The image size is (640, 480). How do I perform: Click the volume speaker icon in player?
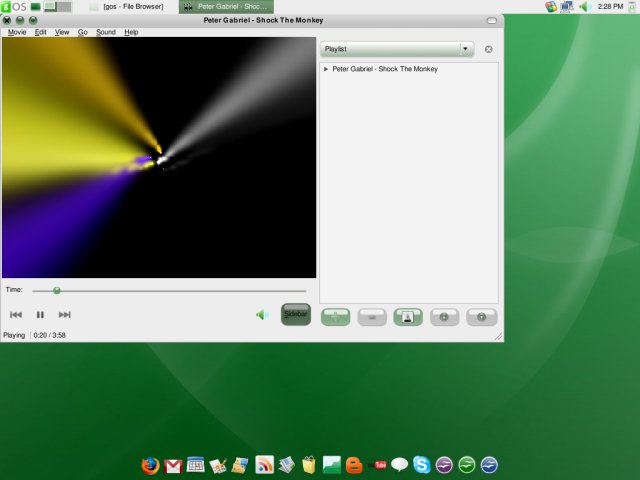point(262,315)
